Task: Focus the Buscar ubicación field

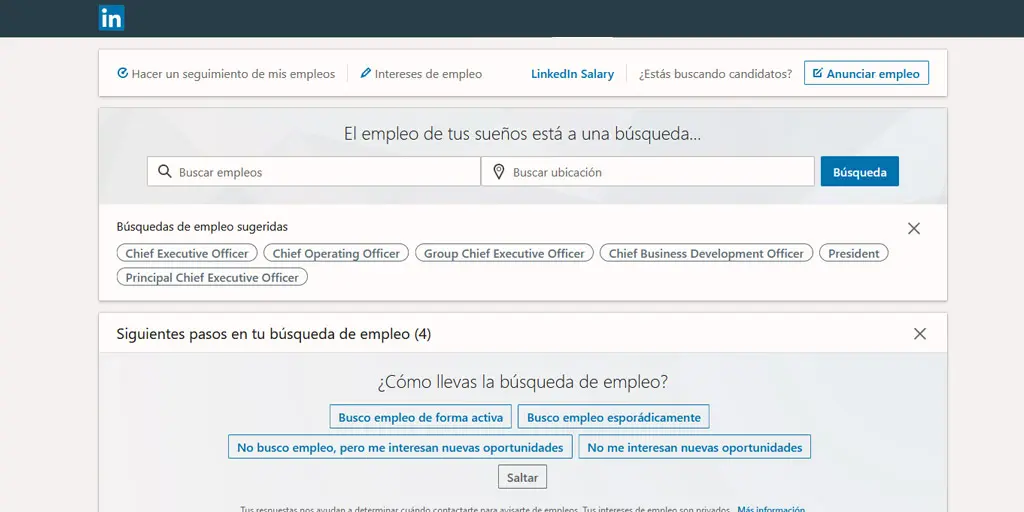Action: click(648, 172)
